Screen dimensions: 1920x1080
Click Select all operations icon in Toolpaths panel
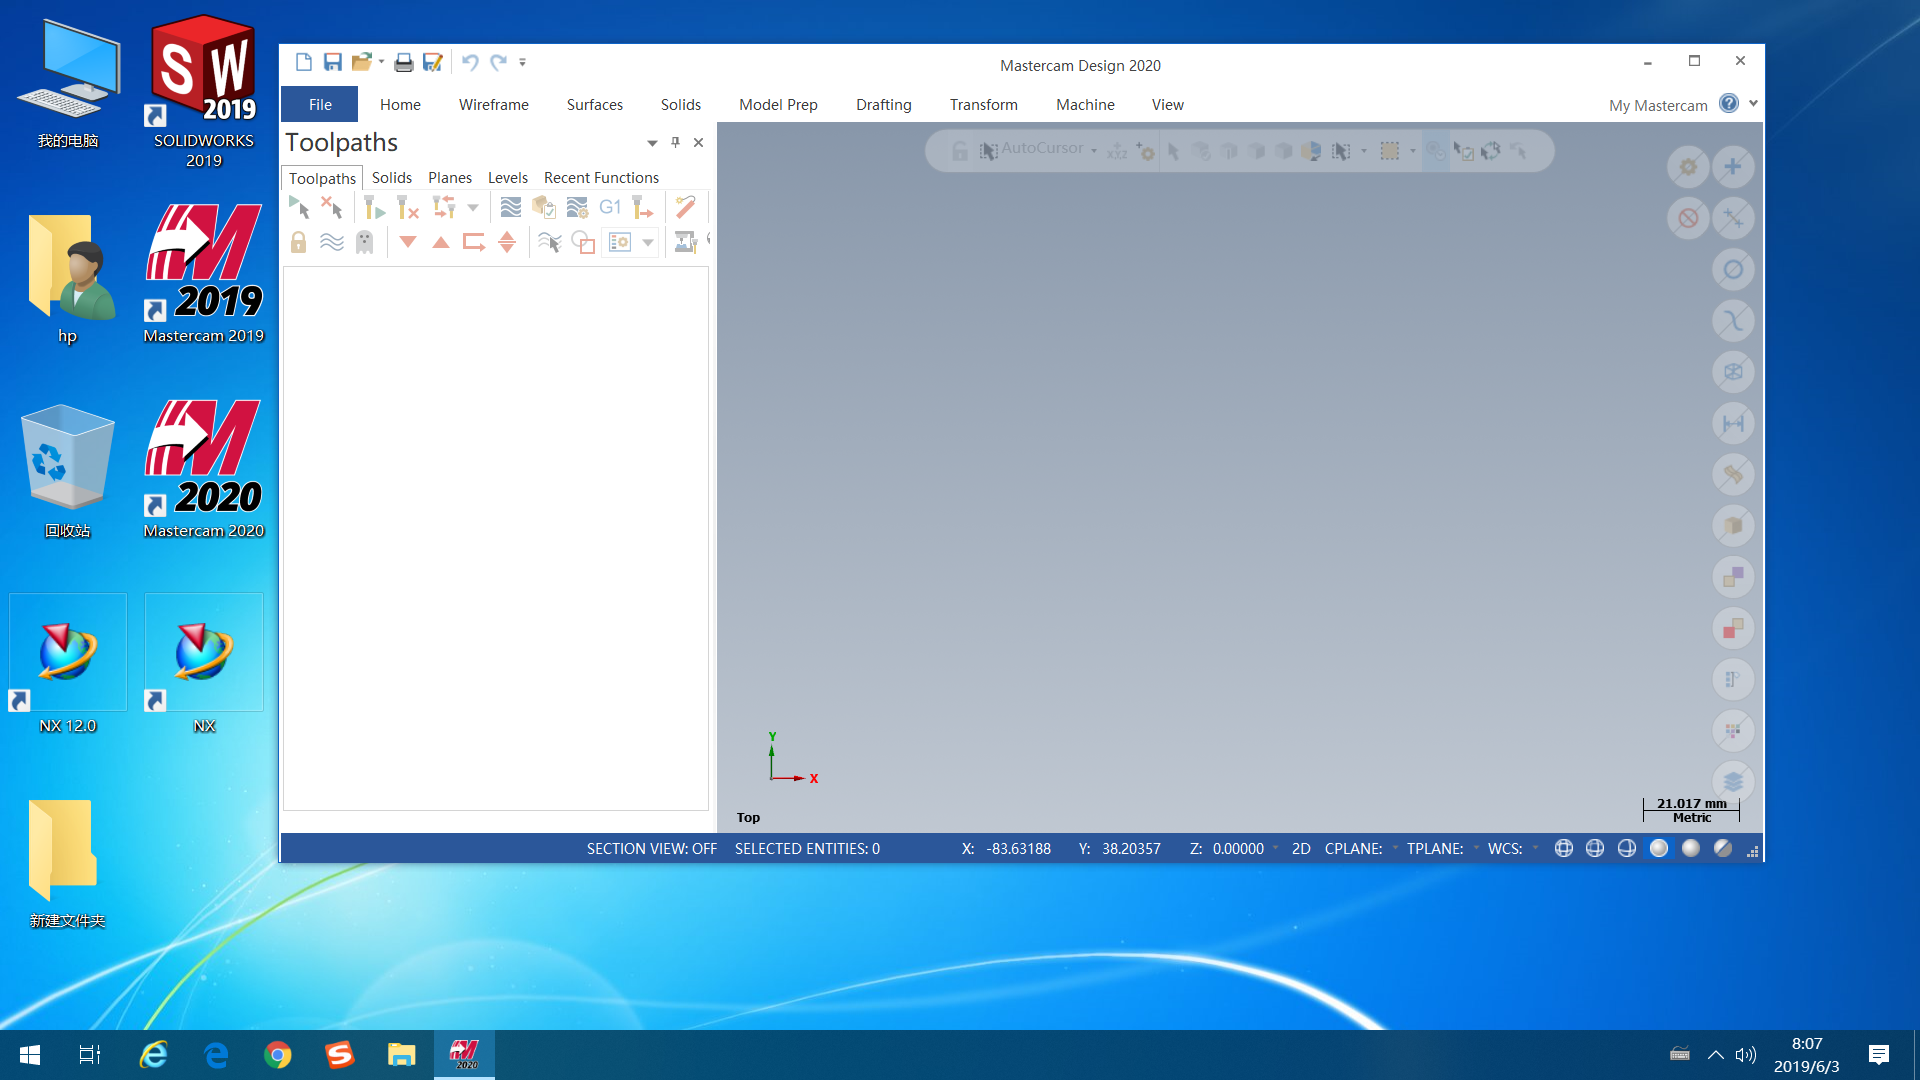click(299, 208)
